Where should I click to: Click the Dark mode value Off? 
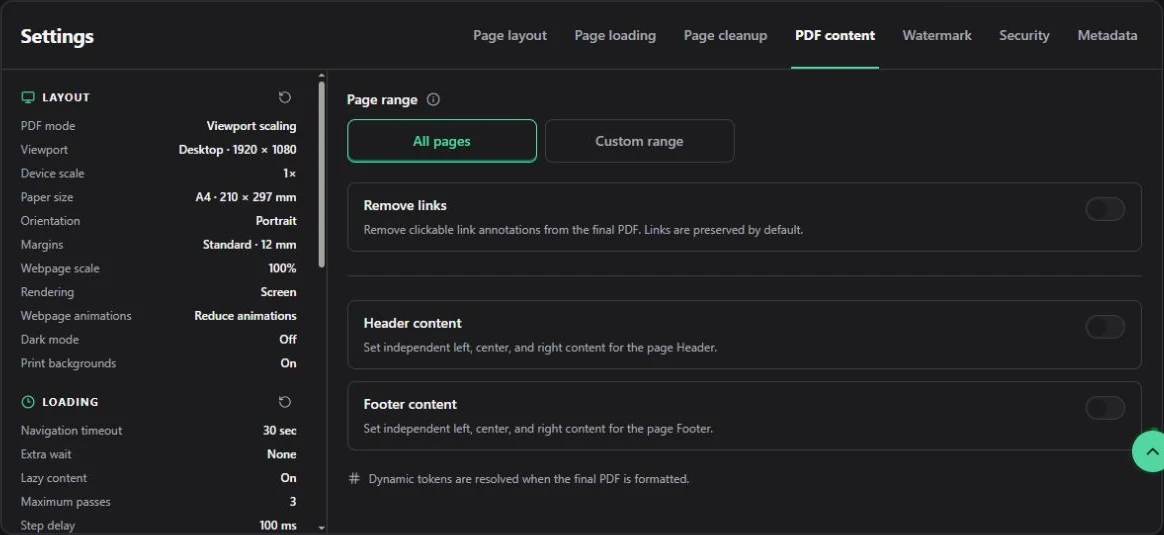click(x=288, y=340)
